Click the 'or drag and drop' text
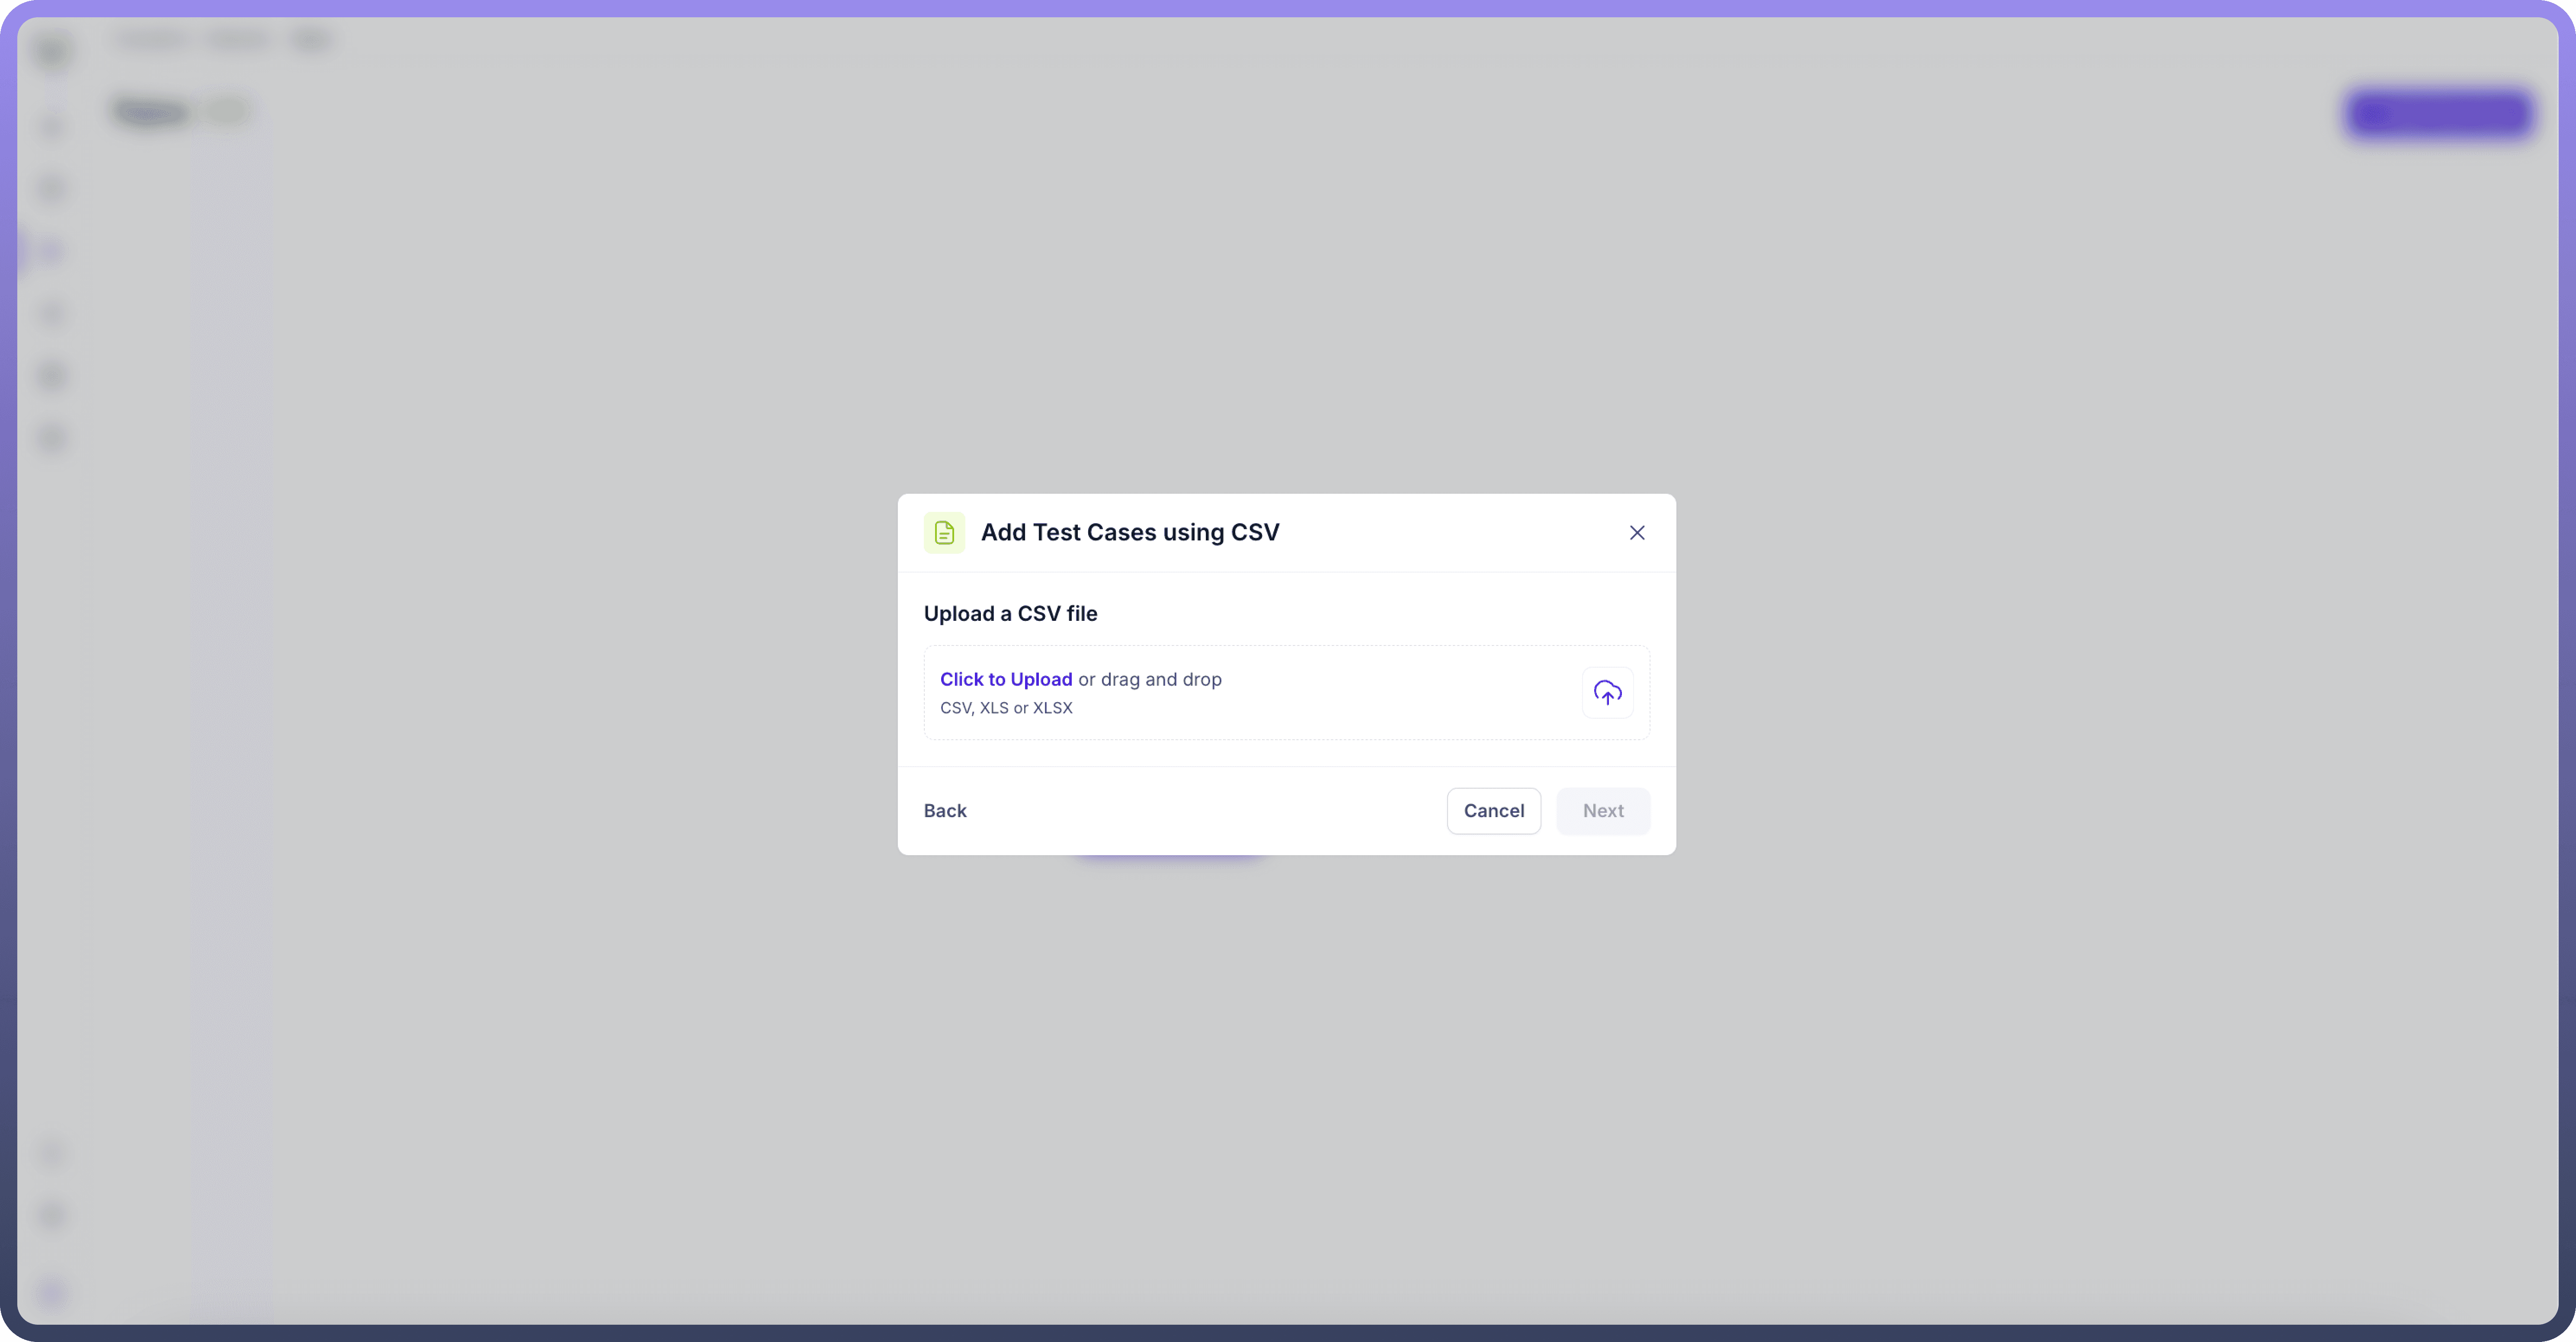This screenshot has width=2576, height=1342. 1149,679
